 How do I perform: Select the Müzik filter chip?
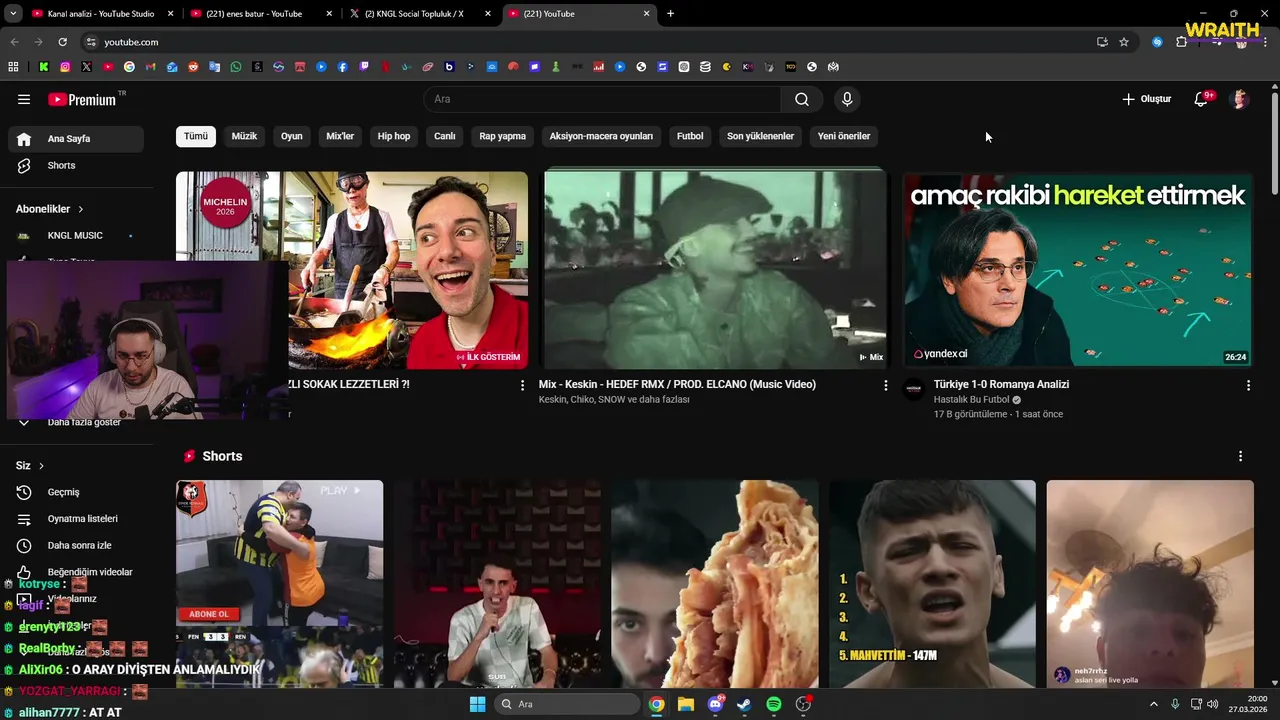(x=244, y=136)
